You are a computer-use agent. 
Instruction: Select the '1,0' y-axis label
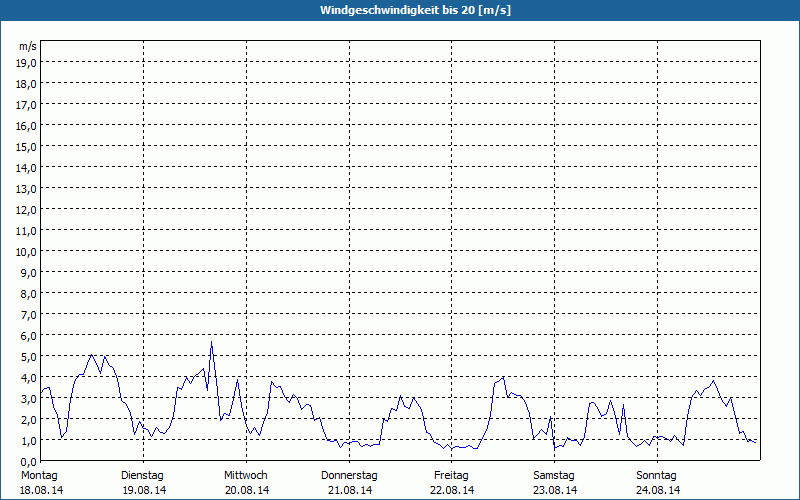(29, 441)
